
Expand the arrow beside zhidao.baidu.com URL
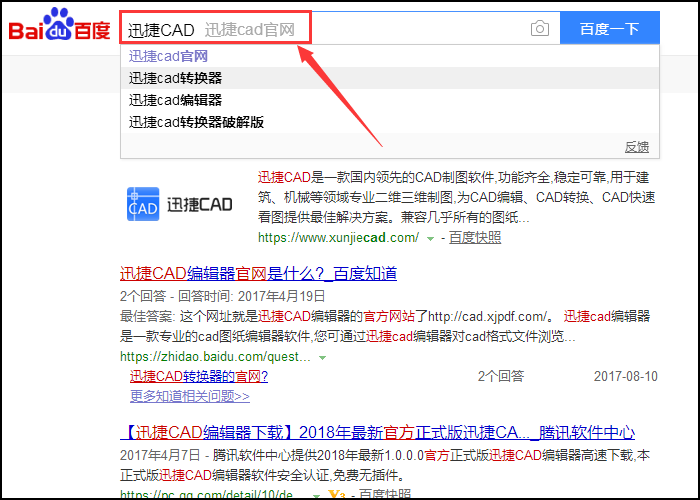pyautogui.click(x=322, y=358)
